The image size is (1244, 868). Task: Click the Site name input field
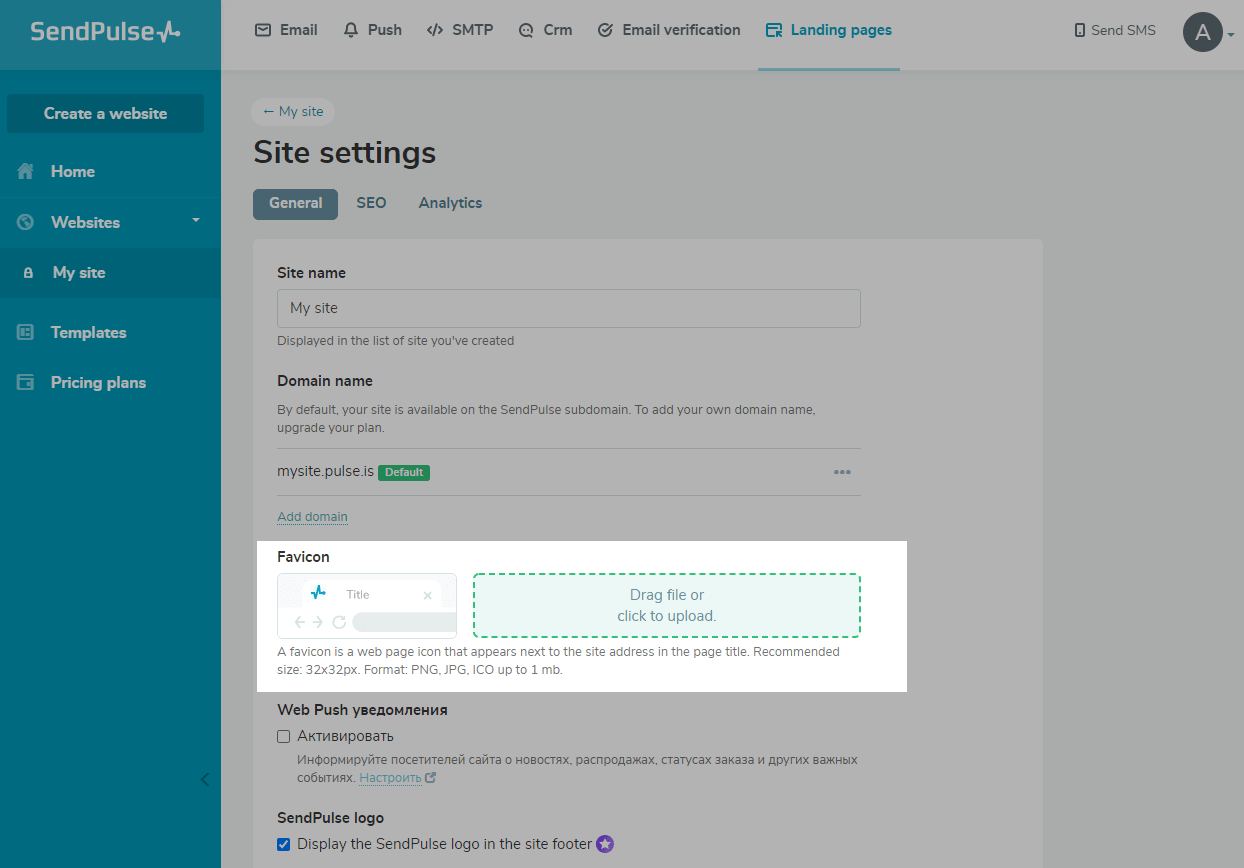tap(568, 308)
